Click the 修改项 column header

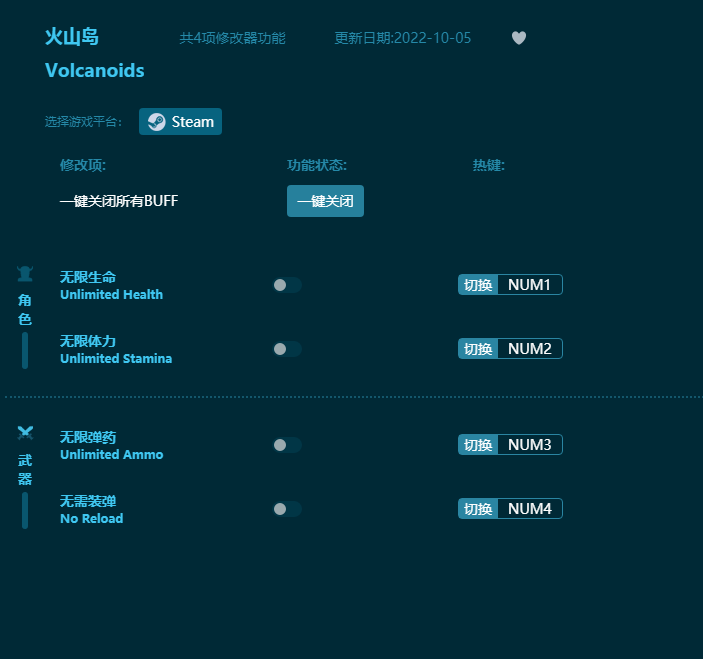[x=83, y=165]
